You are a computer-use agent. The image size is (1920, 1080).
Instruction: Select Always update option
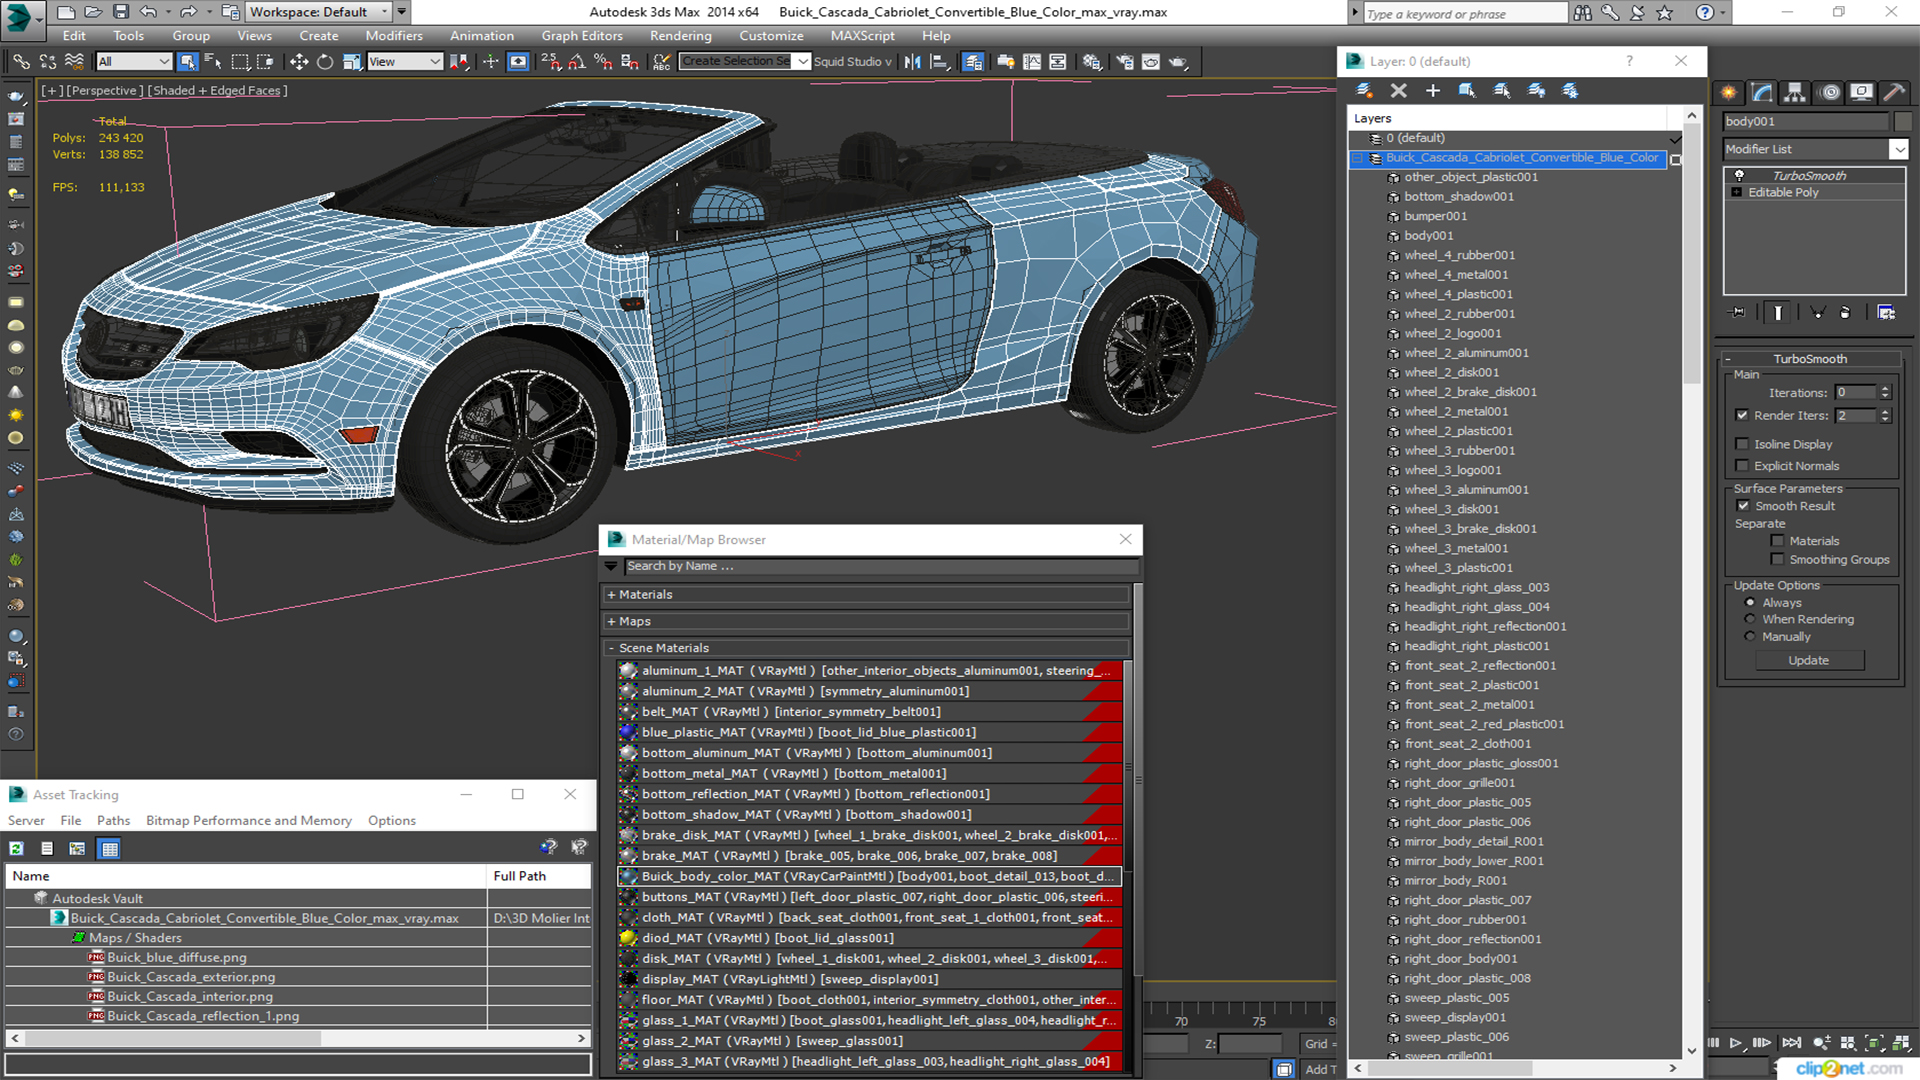pos(1750,603)
